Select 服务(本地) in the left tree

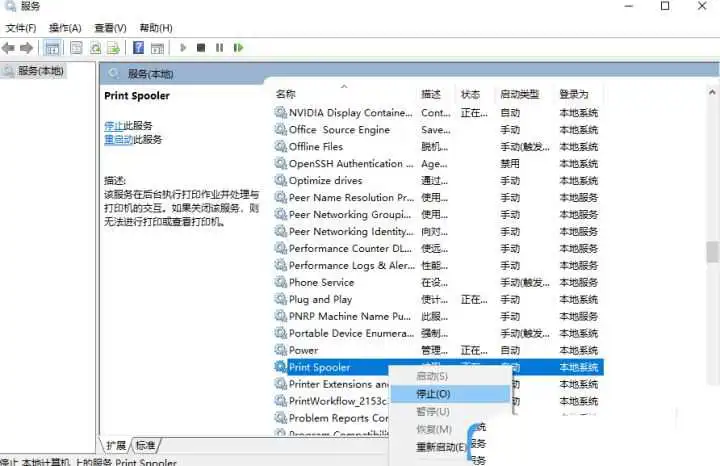40,71
